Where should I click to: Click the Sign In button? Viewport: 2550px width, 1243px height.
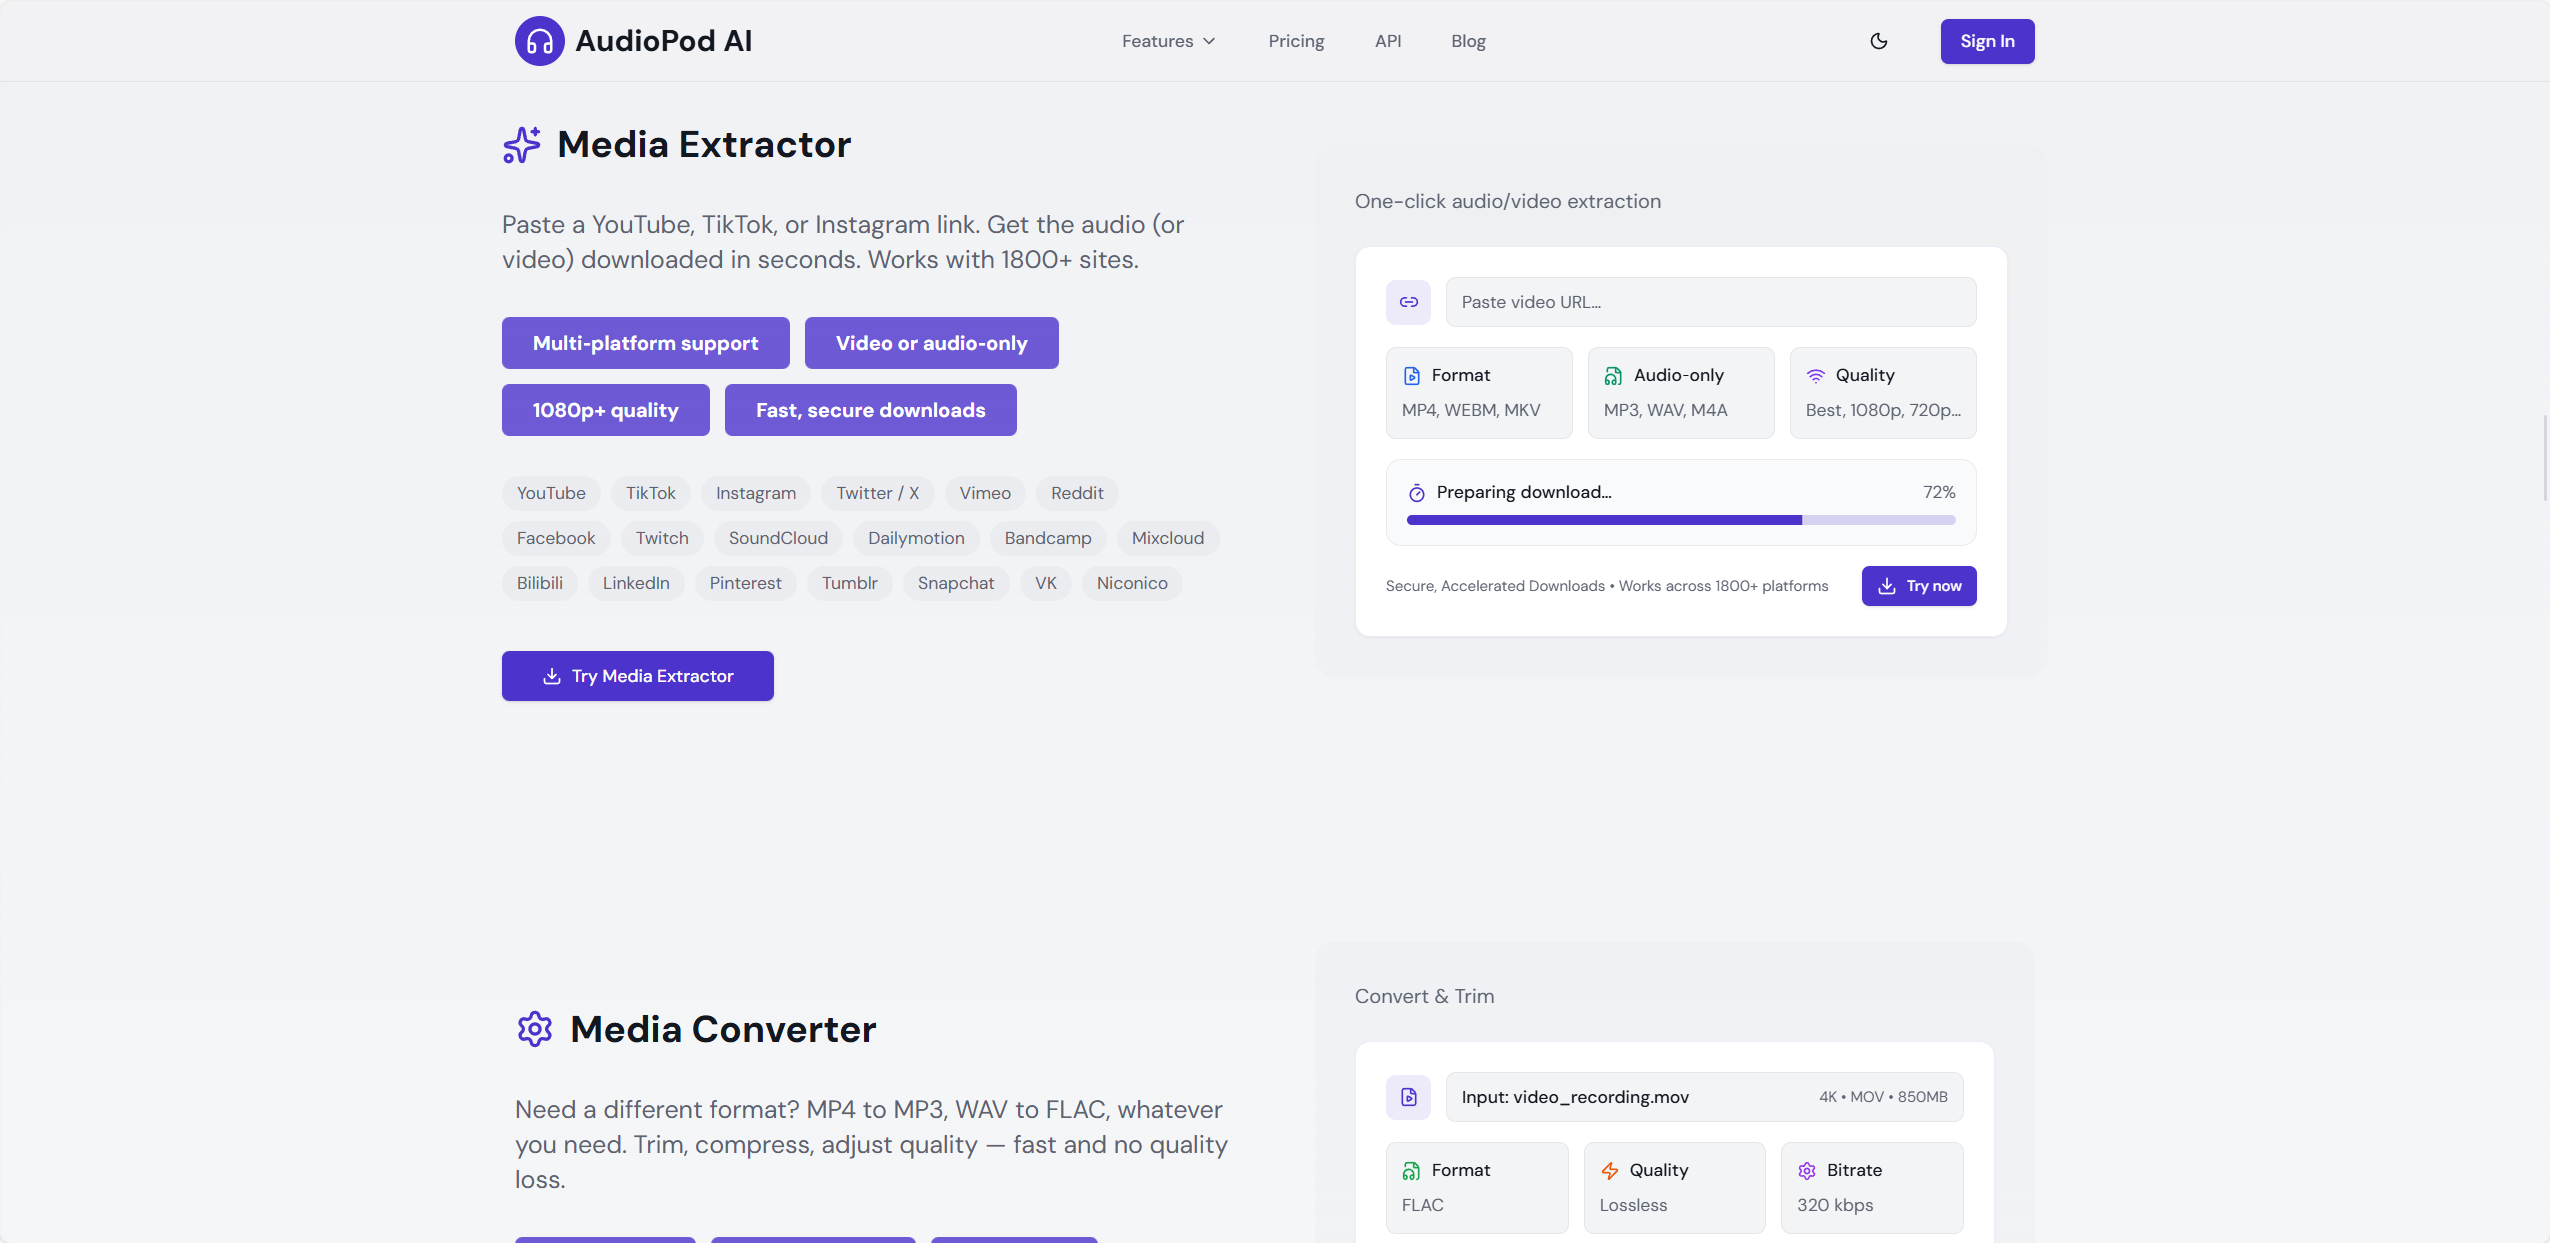coord(1987,41)
